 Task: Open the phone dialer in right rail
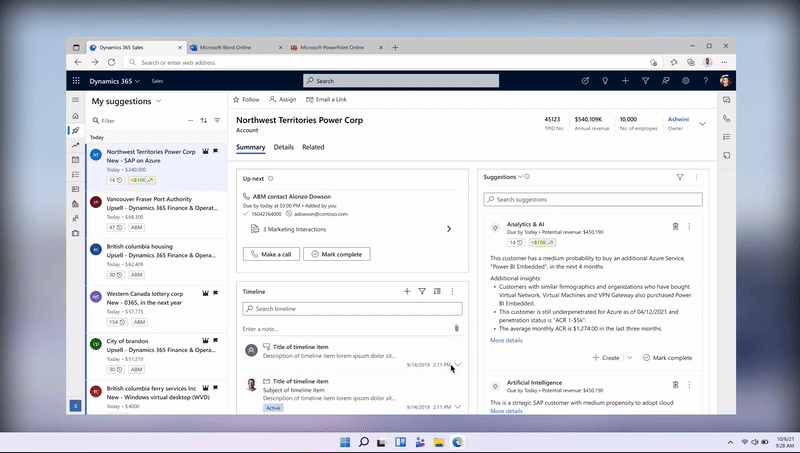pos(727,118)
